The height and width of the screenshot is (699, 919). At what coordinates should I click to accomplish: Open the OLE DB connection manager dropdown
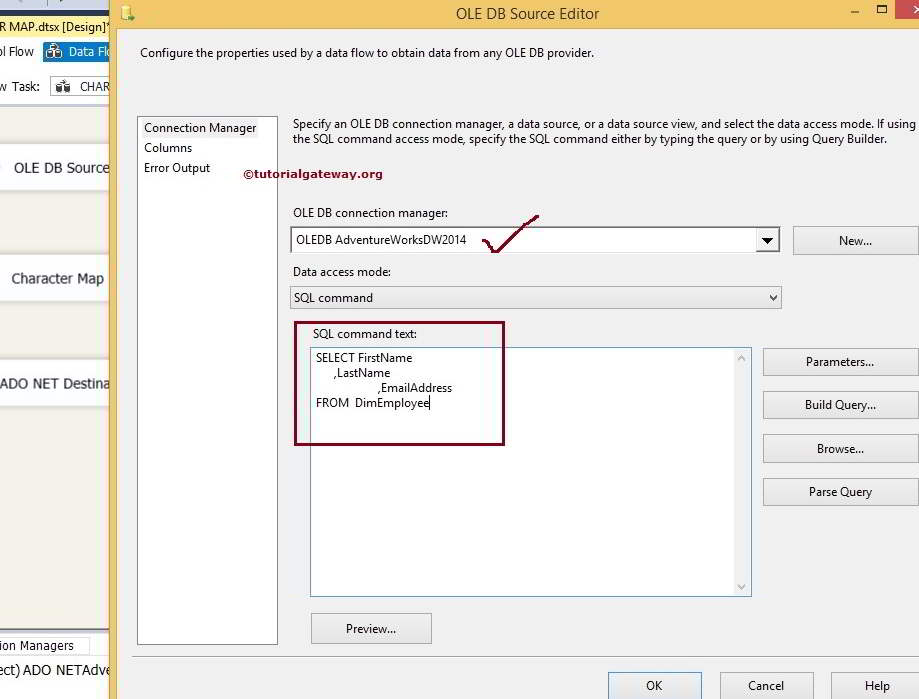pyautogui.click(x=768, y=239)
